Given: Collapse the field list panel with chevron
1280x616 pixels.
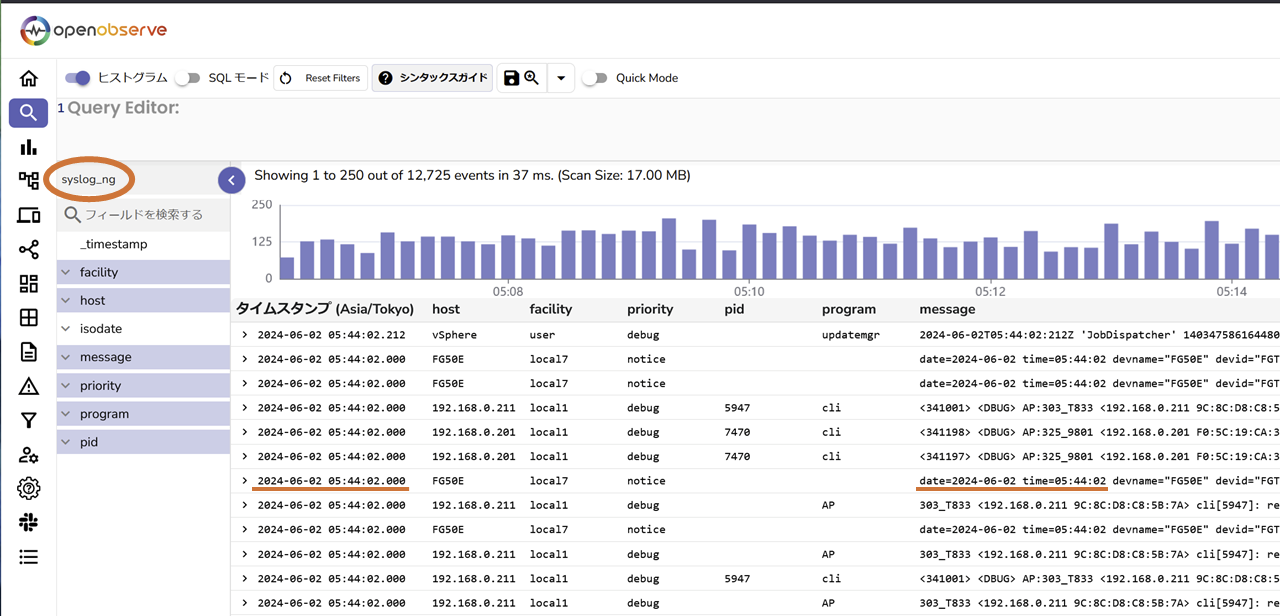Looking at the screenshot, I should pyautogui.click(x=231, y=180).
